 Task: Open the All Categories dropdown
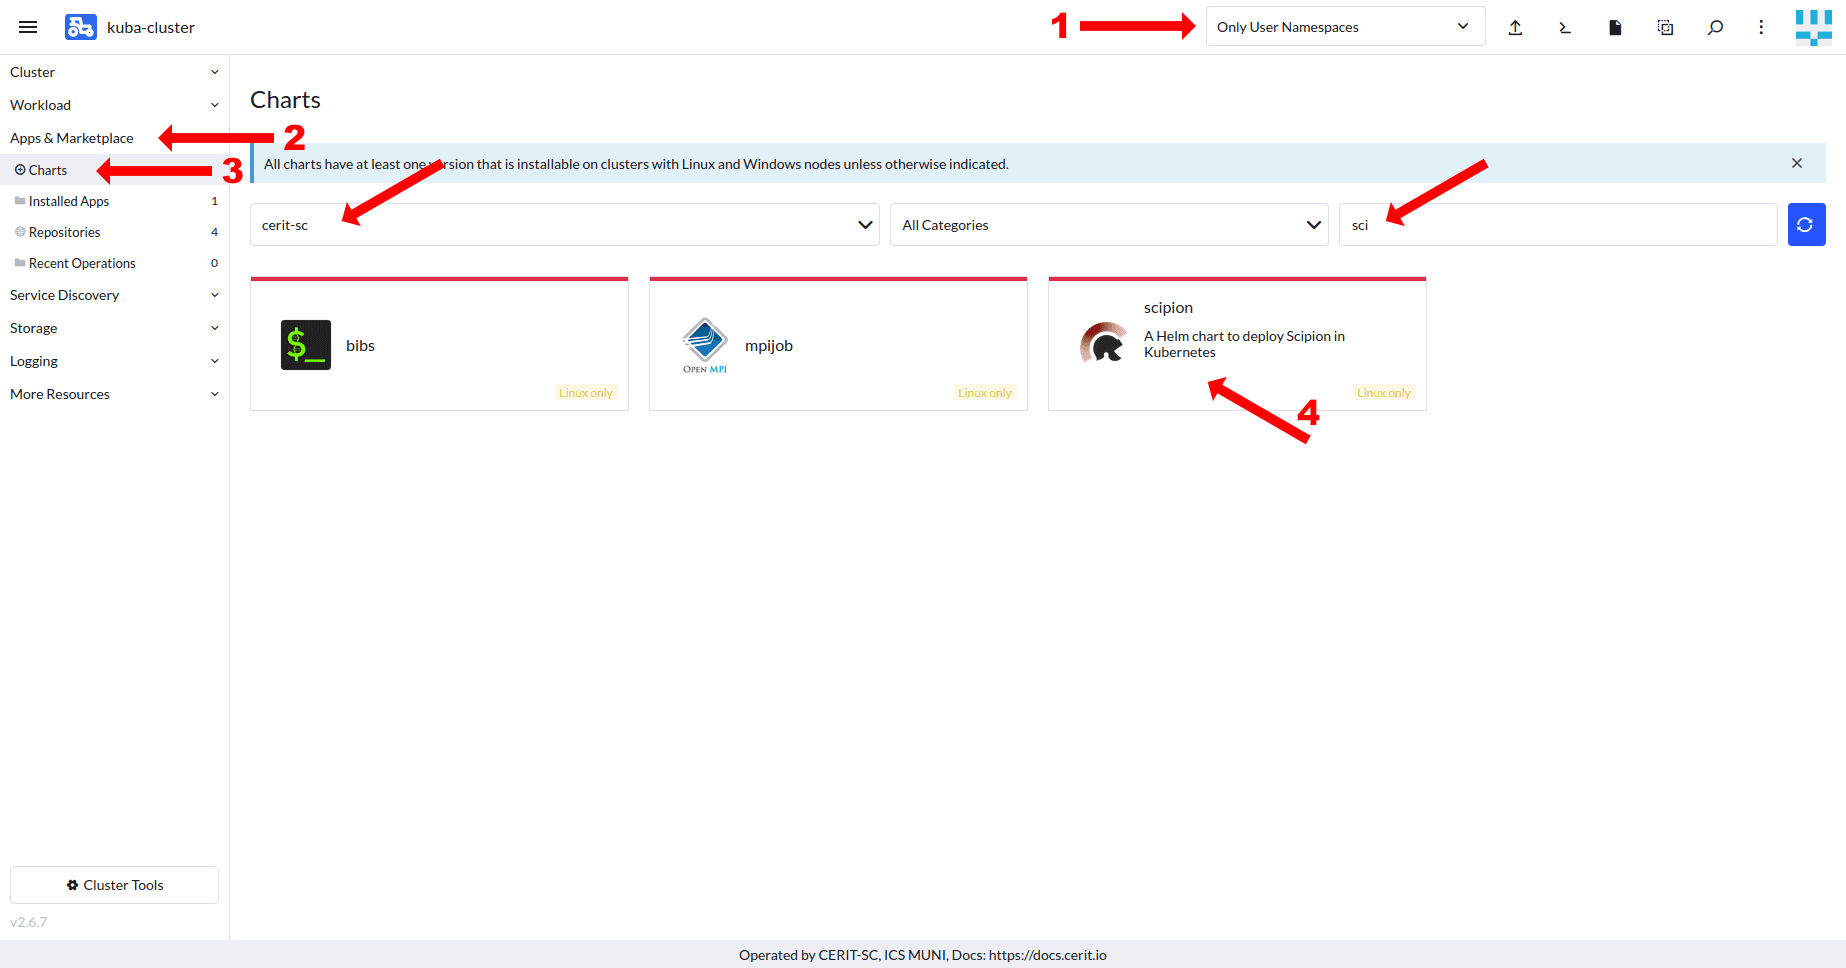coord(1108,225)
